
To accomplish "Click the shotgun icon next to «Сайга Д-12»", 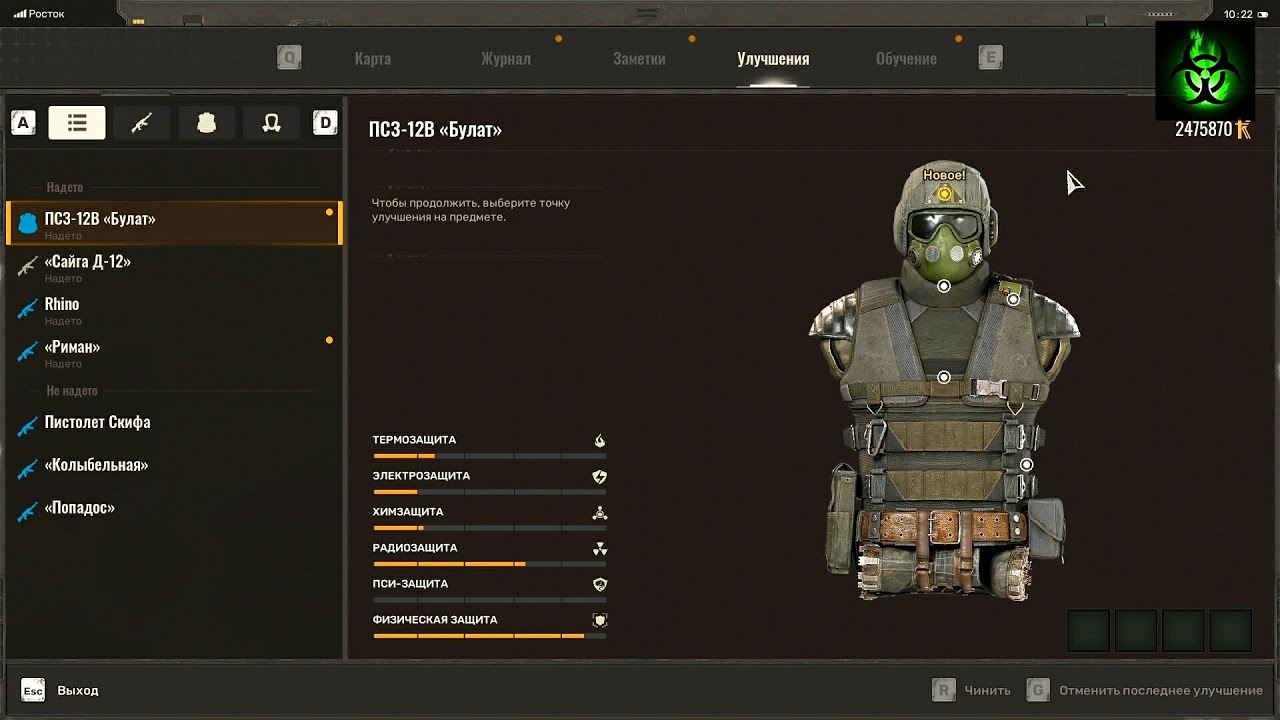I will click(x=27, y=266).
